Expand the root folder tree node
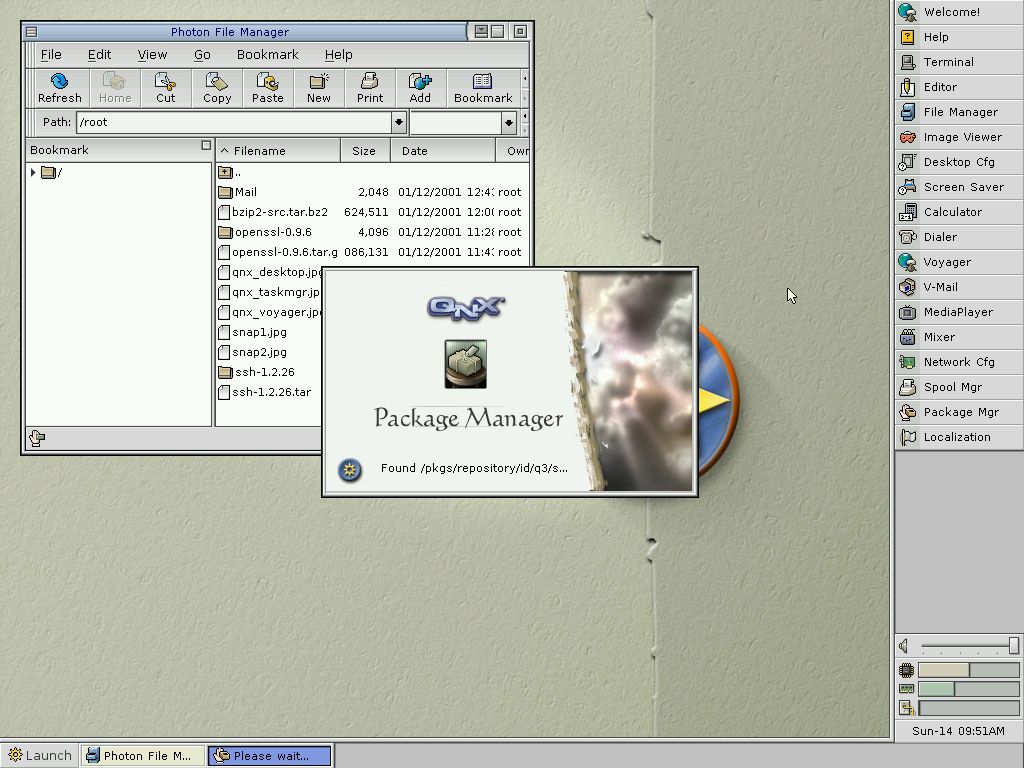This screenshot has height=768, width=1024. tap(34, 173)
